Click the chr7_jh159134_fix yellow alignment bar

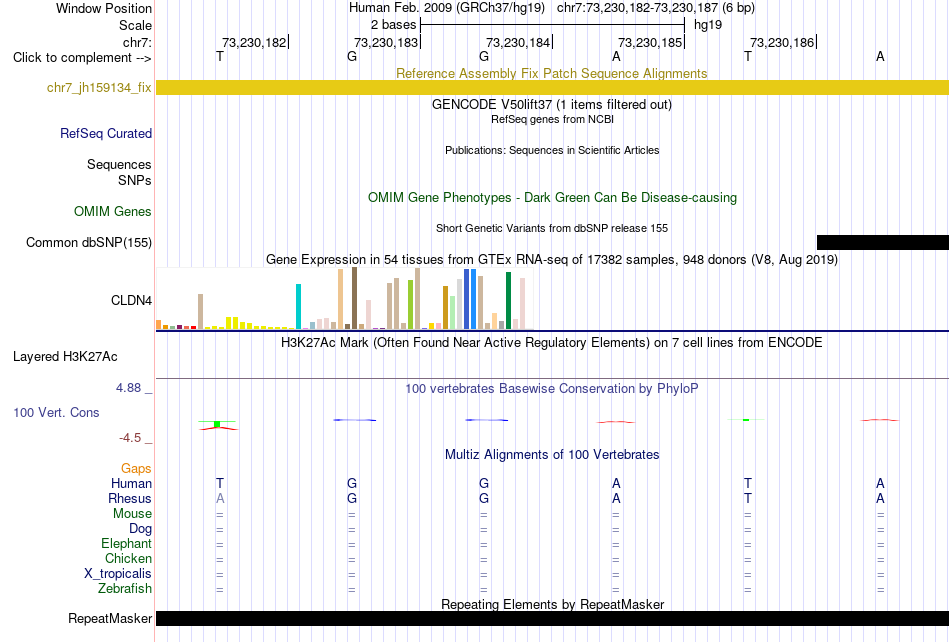(x=552, y=87)
